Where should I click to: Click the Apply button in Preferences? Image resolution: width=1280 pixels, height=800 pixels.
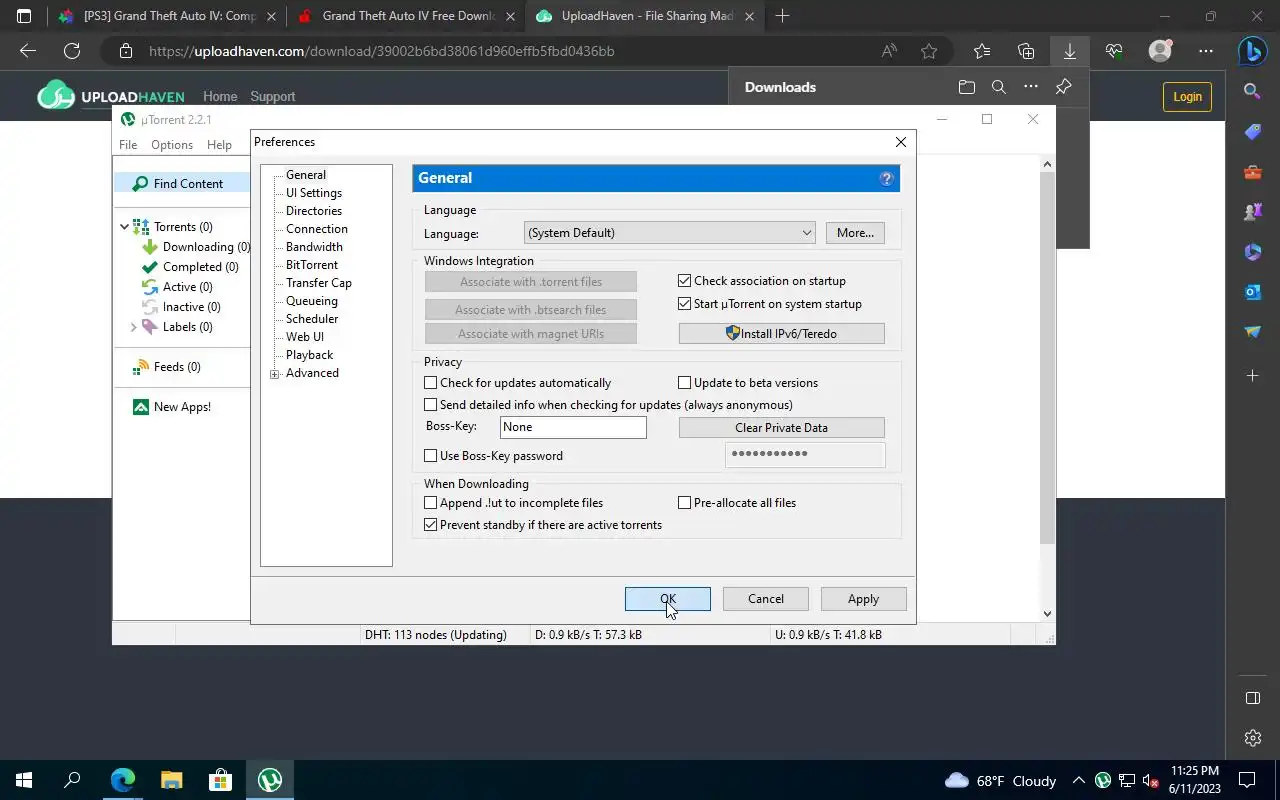coord(863,599)
